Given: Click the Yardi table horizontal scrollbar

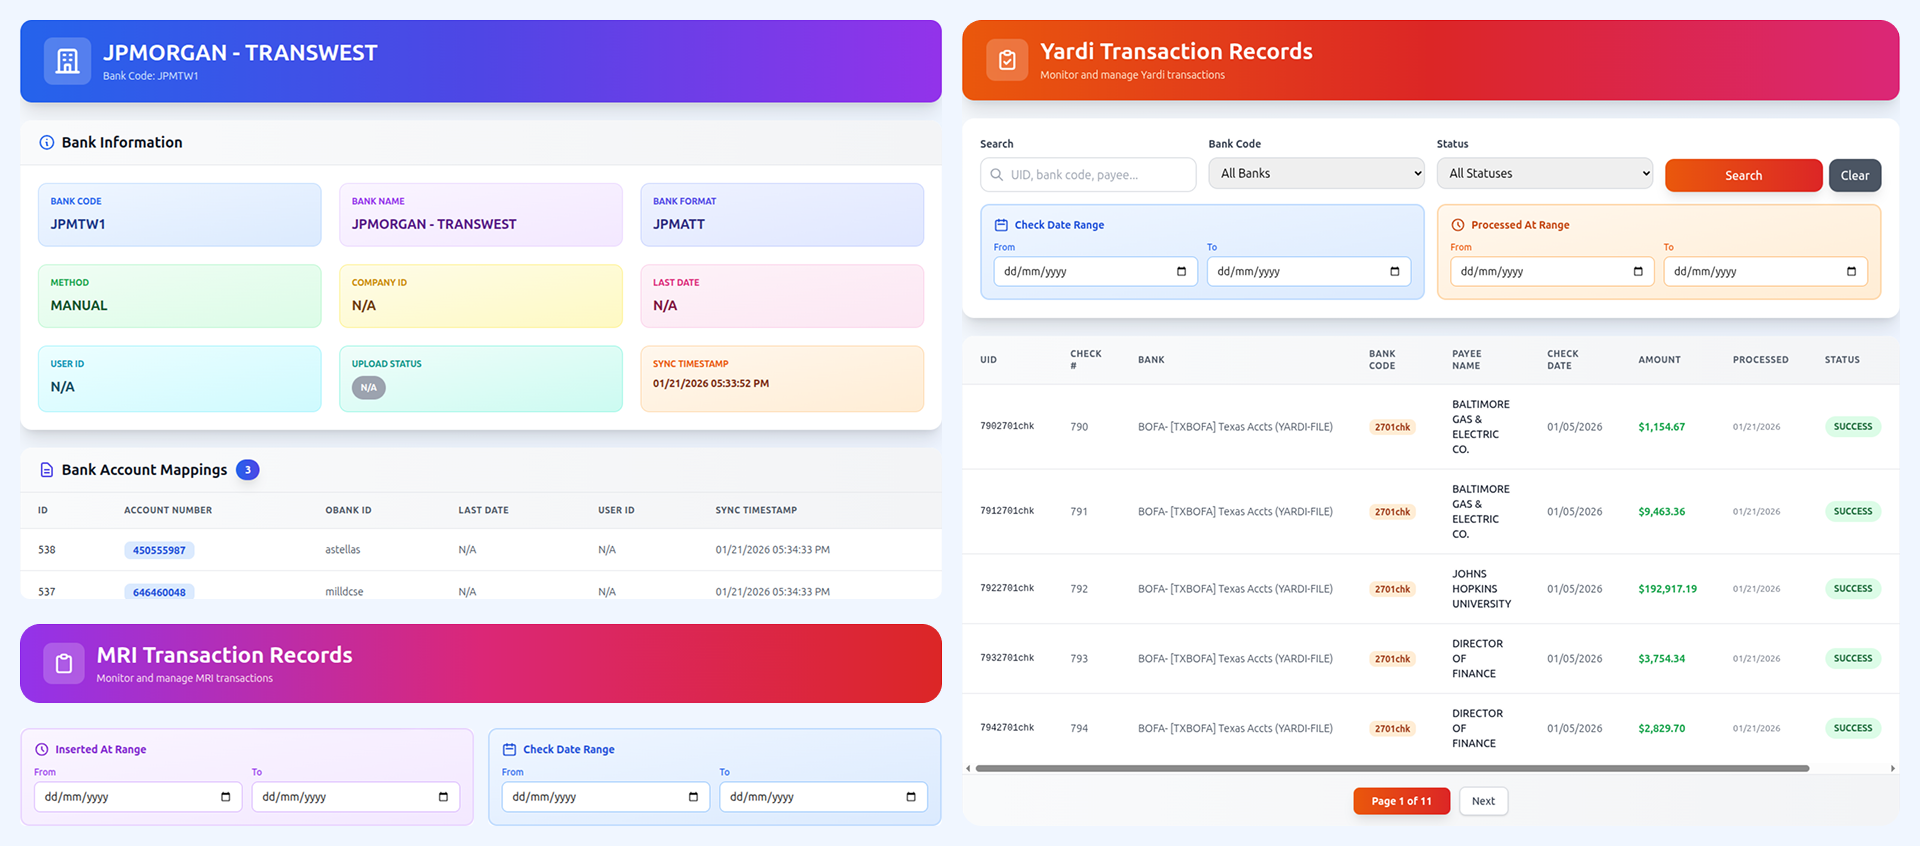Looking at the screenshot, I should pyautogui.click(x=1392, y=769).
